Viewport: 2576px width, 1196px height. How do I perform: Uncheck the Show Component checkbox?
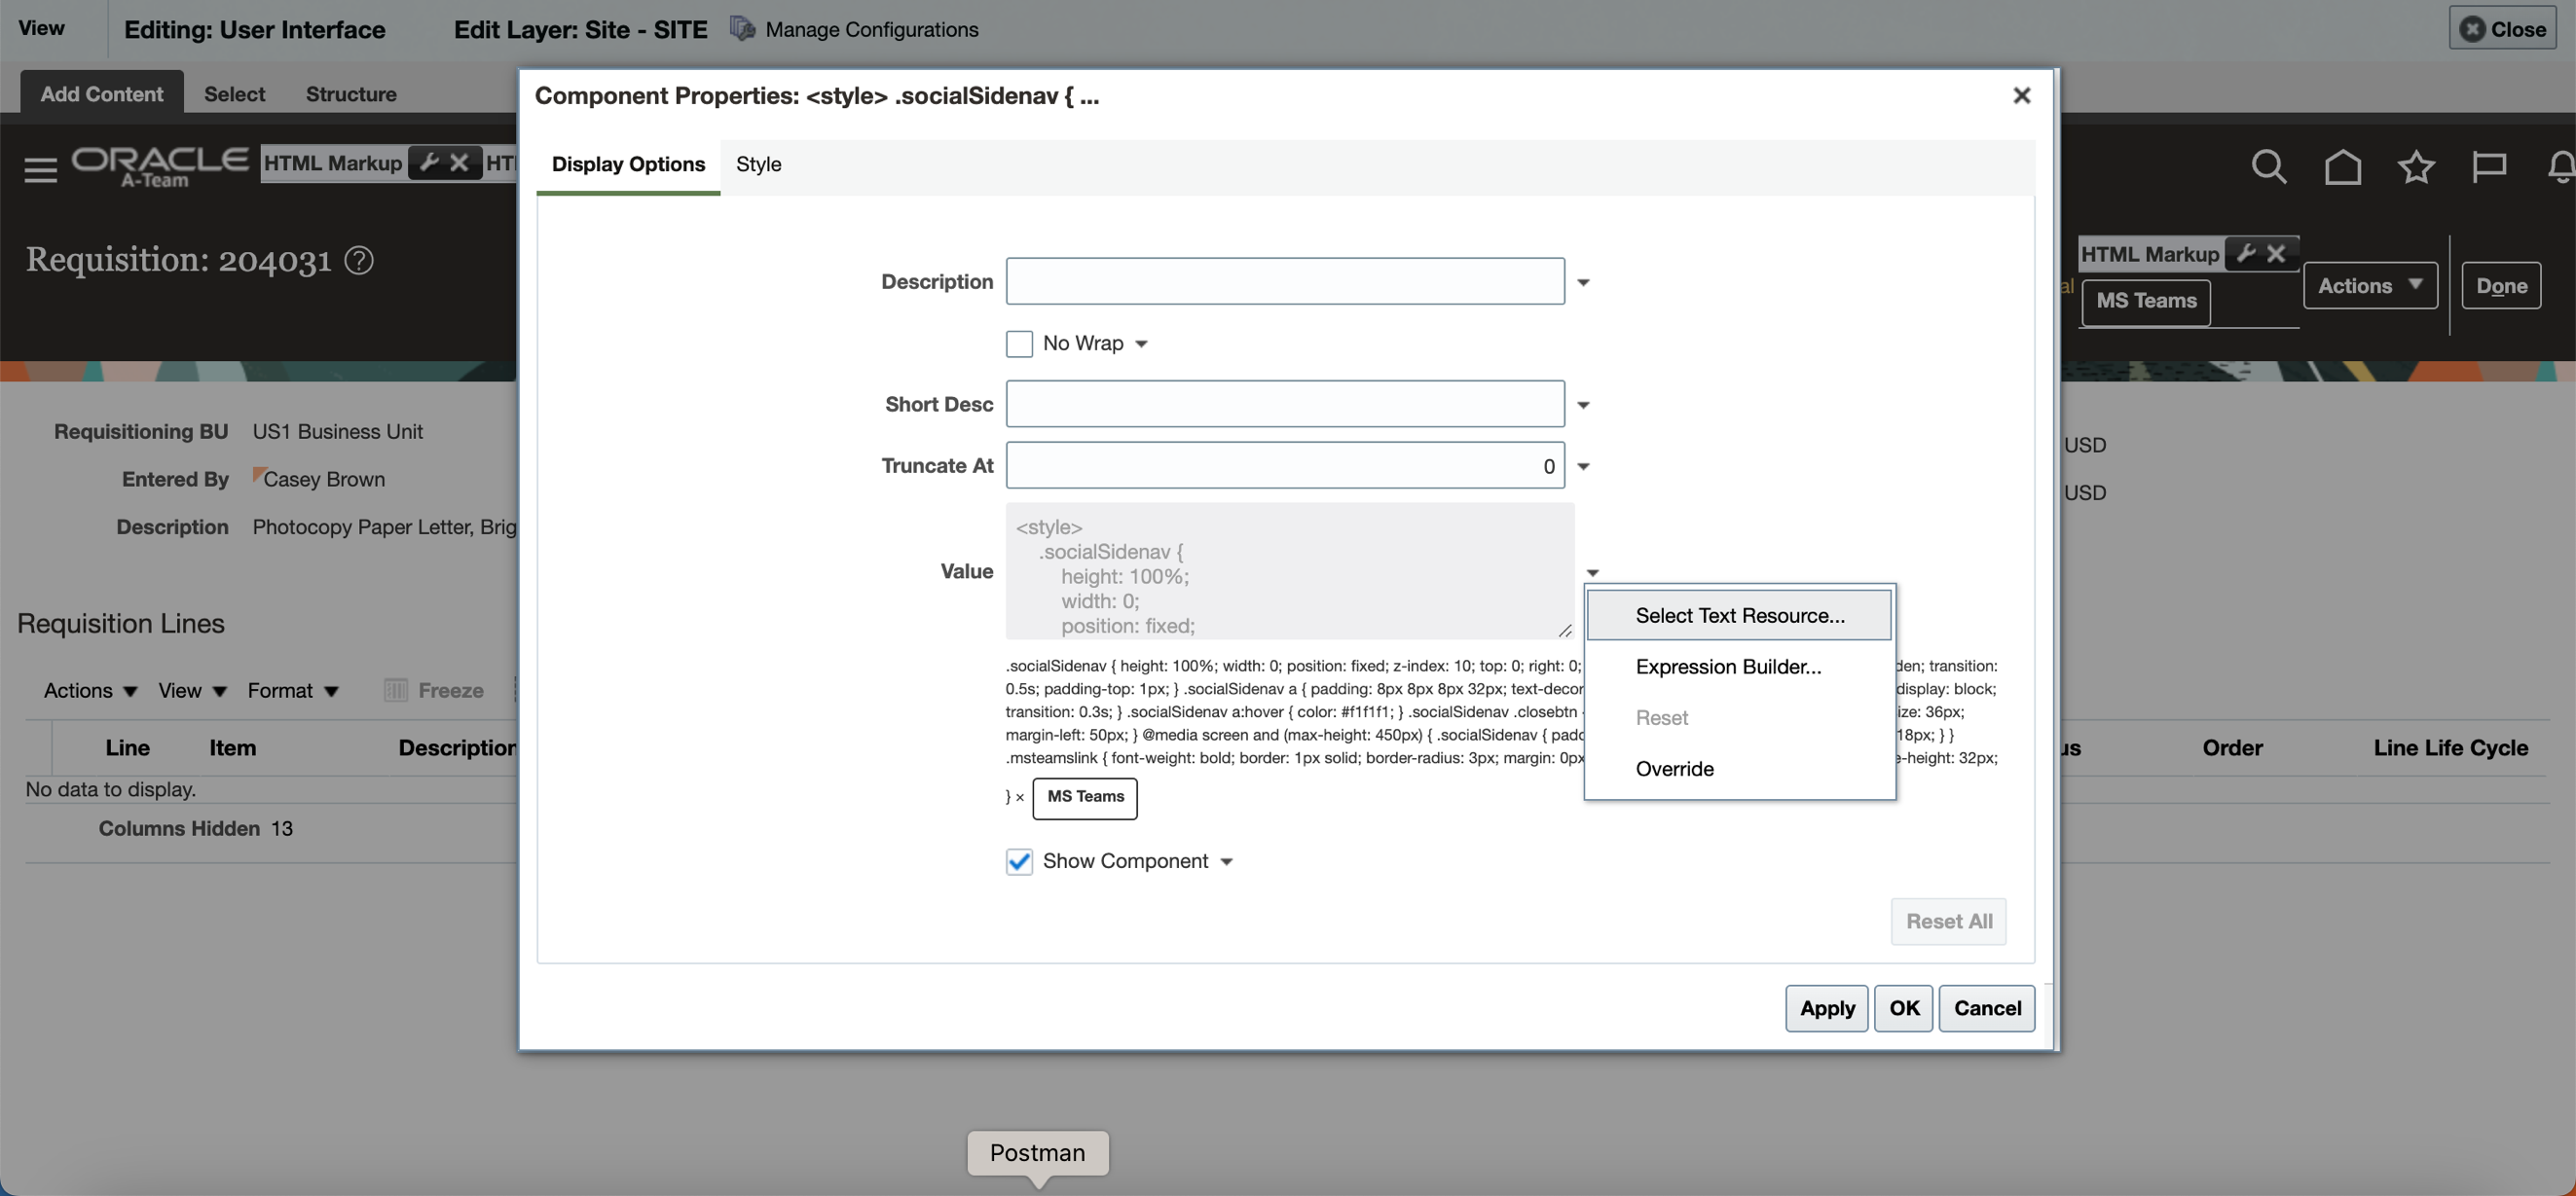coord(1019,861)
